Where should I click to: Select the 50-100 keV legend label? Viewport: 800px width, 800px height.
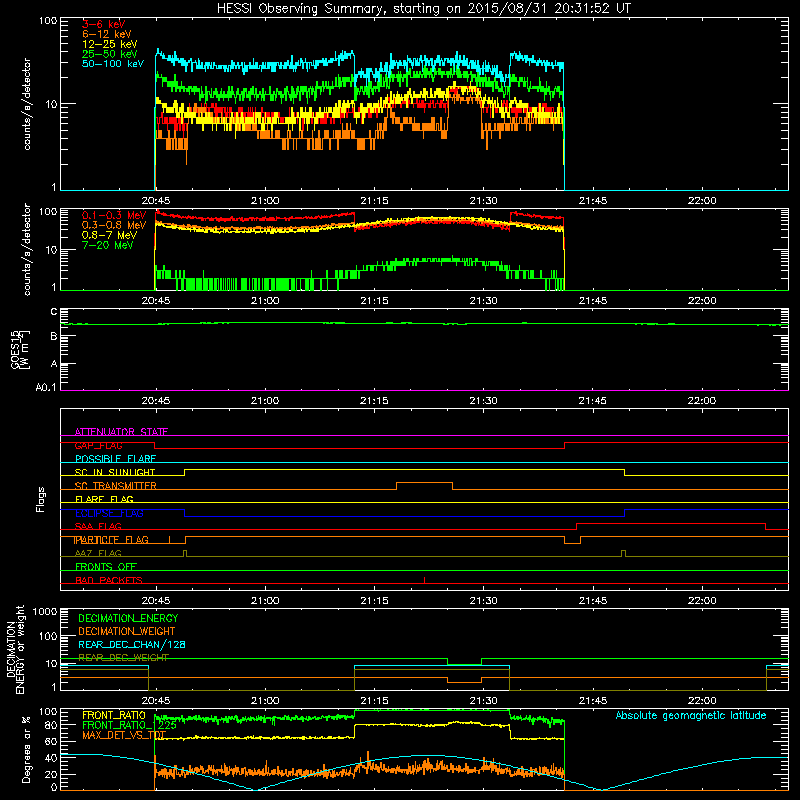113,63
